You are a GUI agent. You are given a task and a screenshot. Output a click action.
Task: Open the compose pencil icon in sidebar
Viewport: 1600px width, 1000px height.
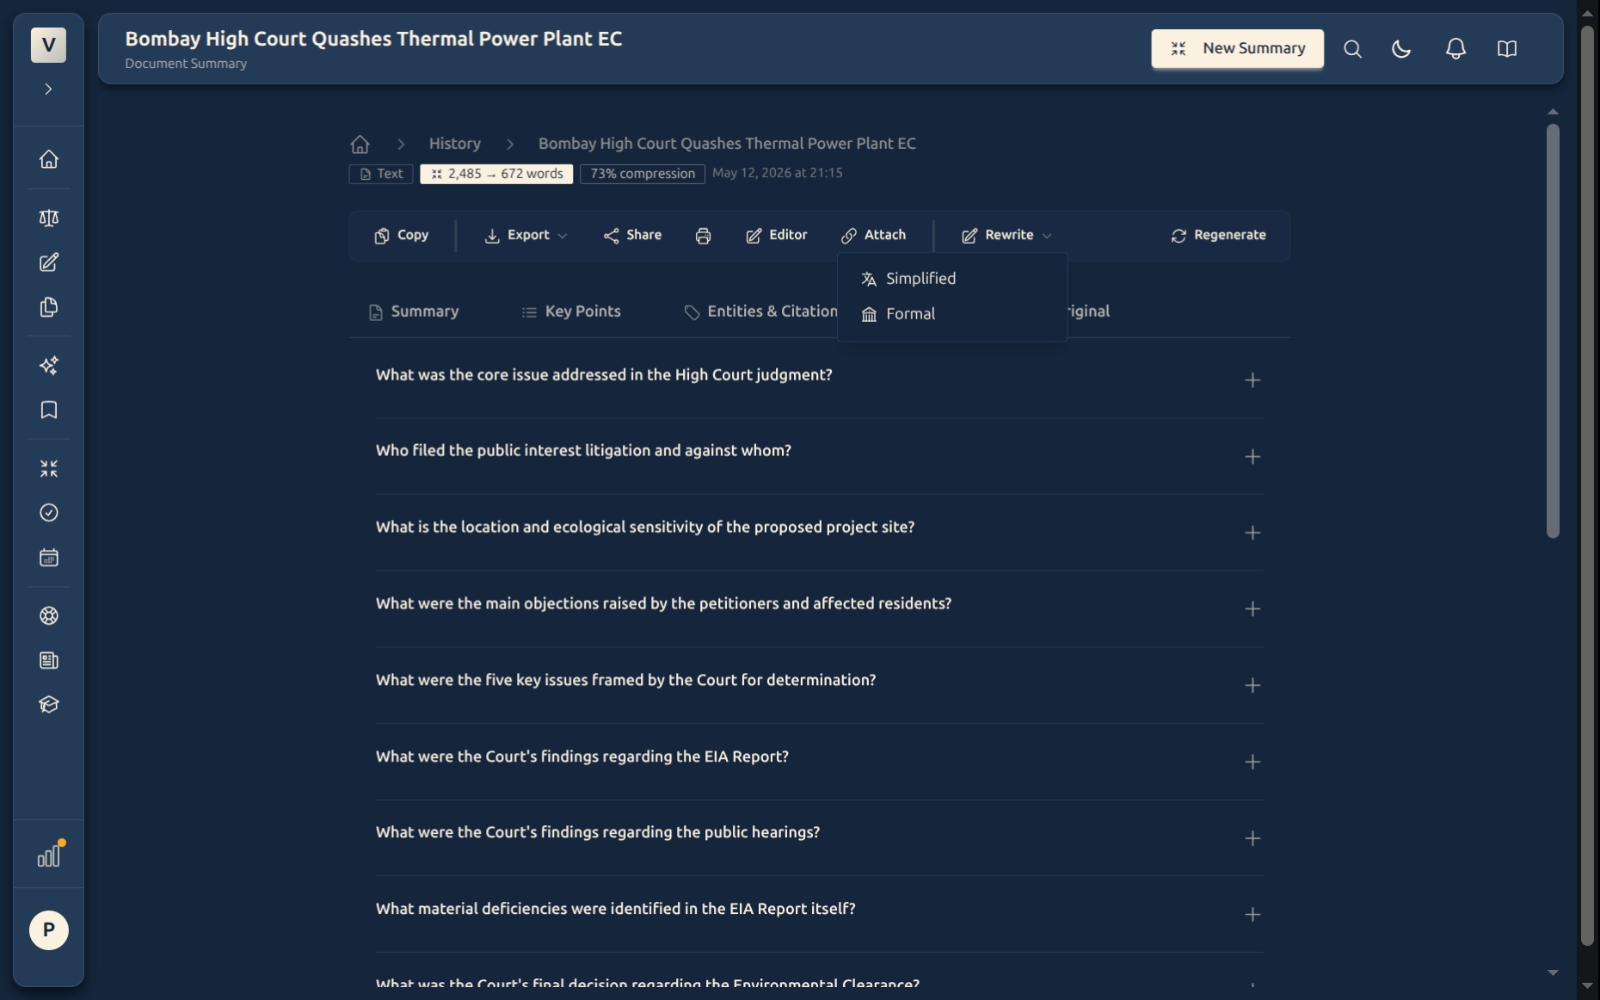(x=48, y=262)
